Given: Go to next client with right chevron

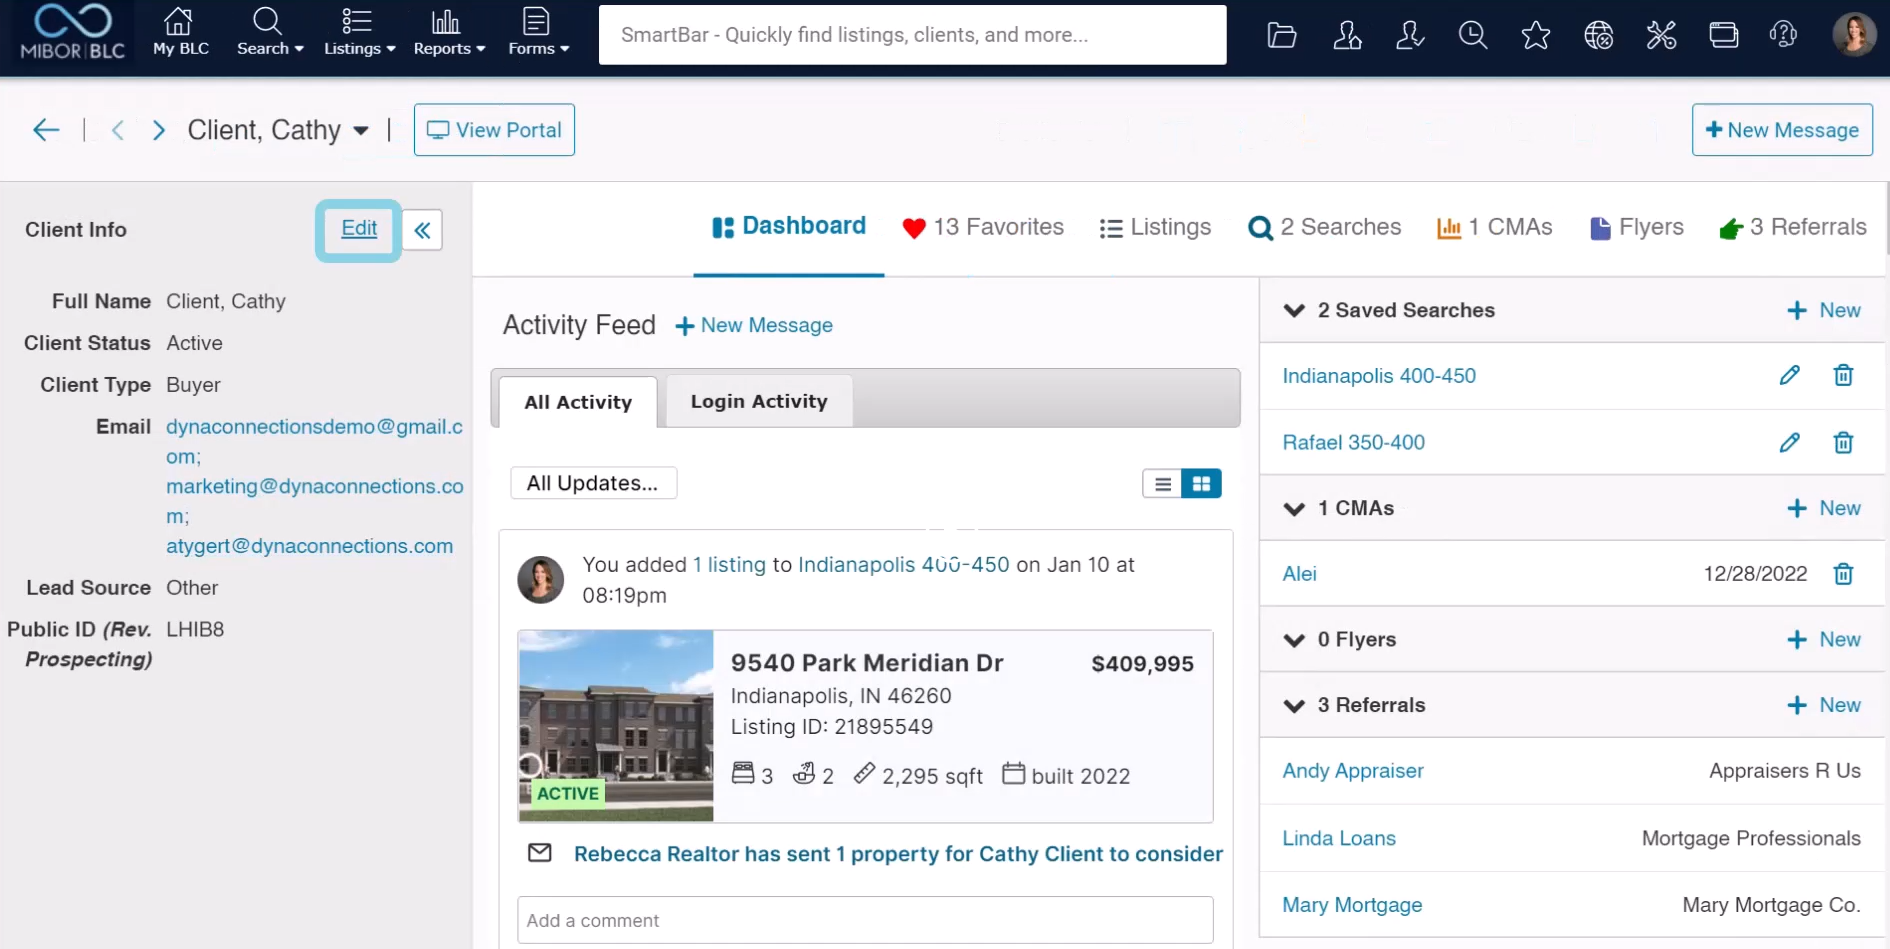Looking at the screenshot, I should click(158, 130).
